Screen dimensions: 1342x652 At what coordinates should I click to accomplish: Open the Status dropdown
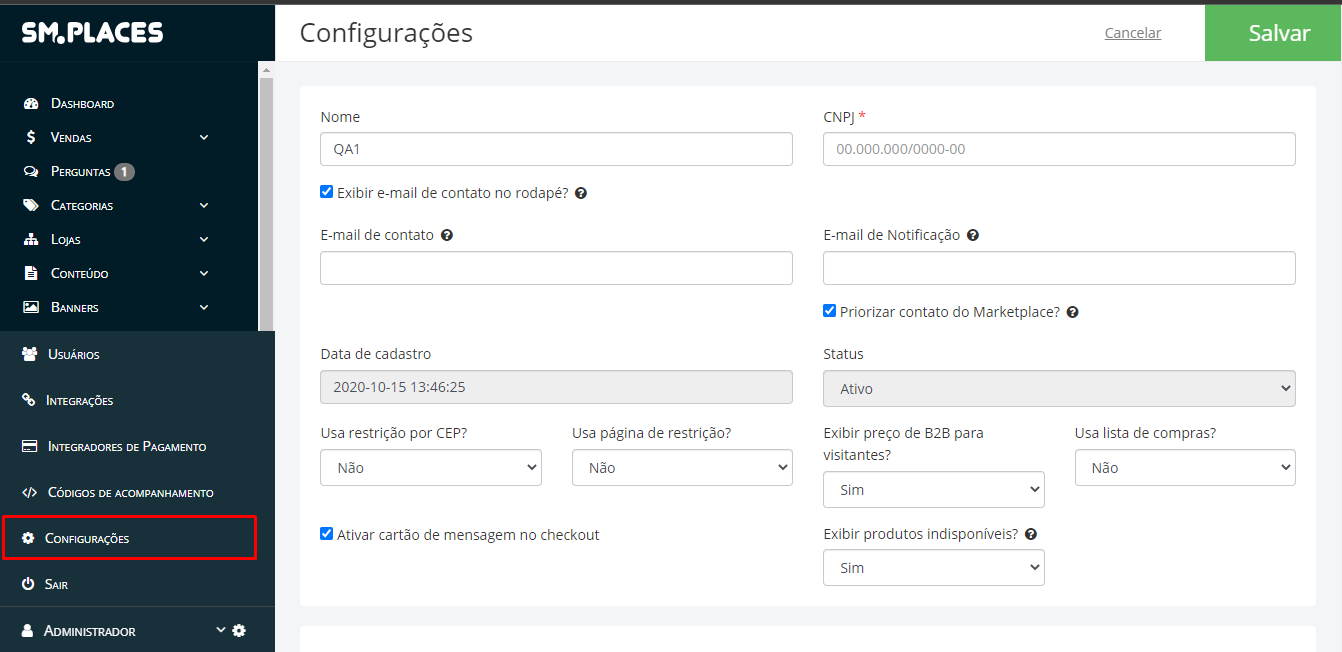[1059, 389]
